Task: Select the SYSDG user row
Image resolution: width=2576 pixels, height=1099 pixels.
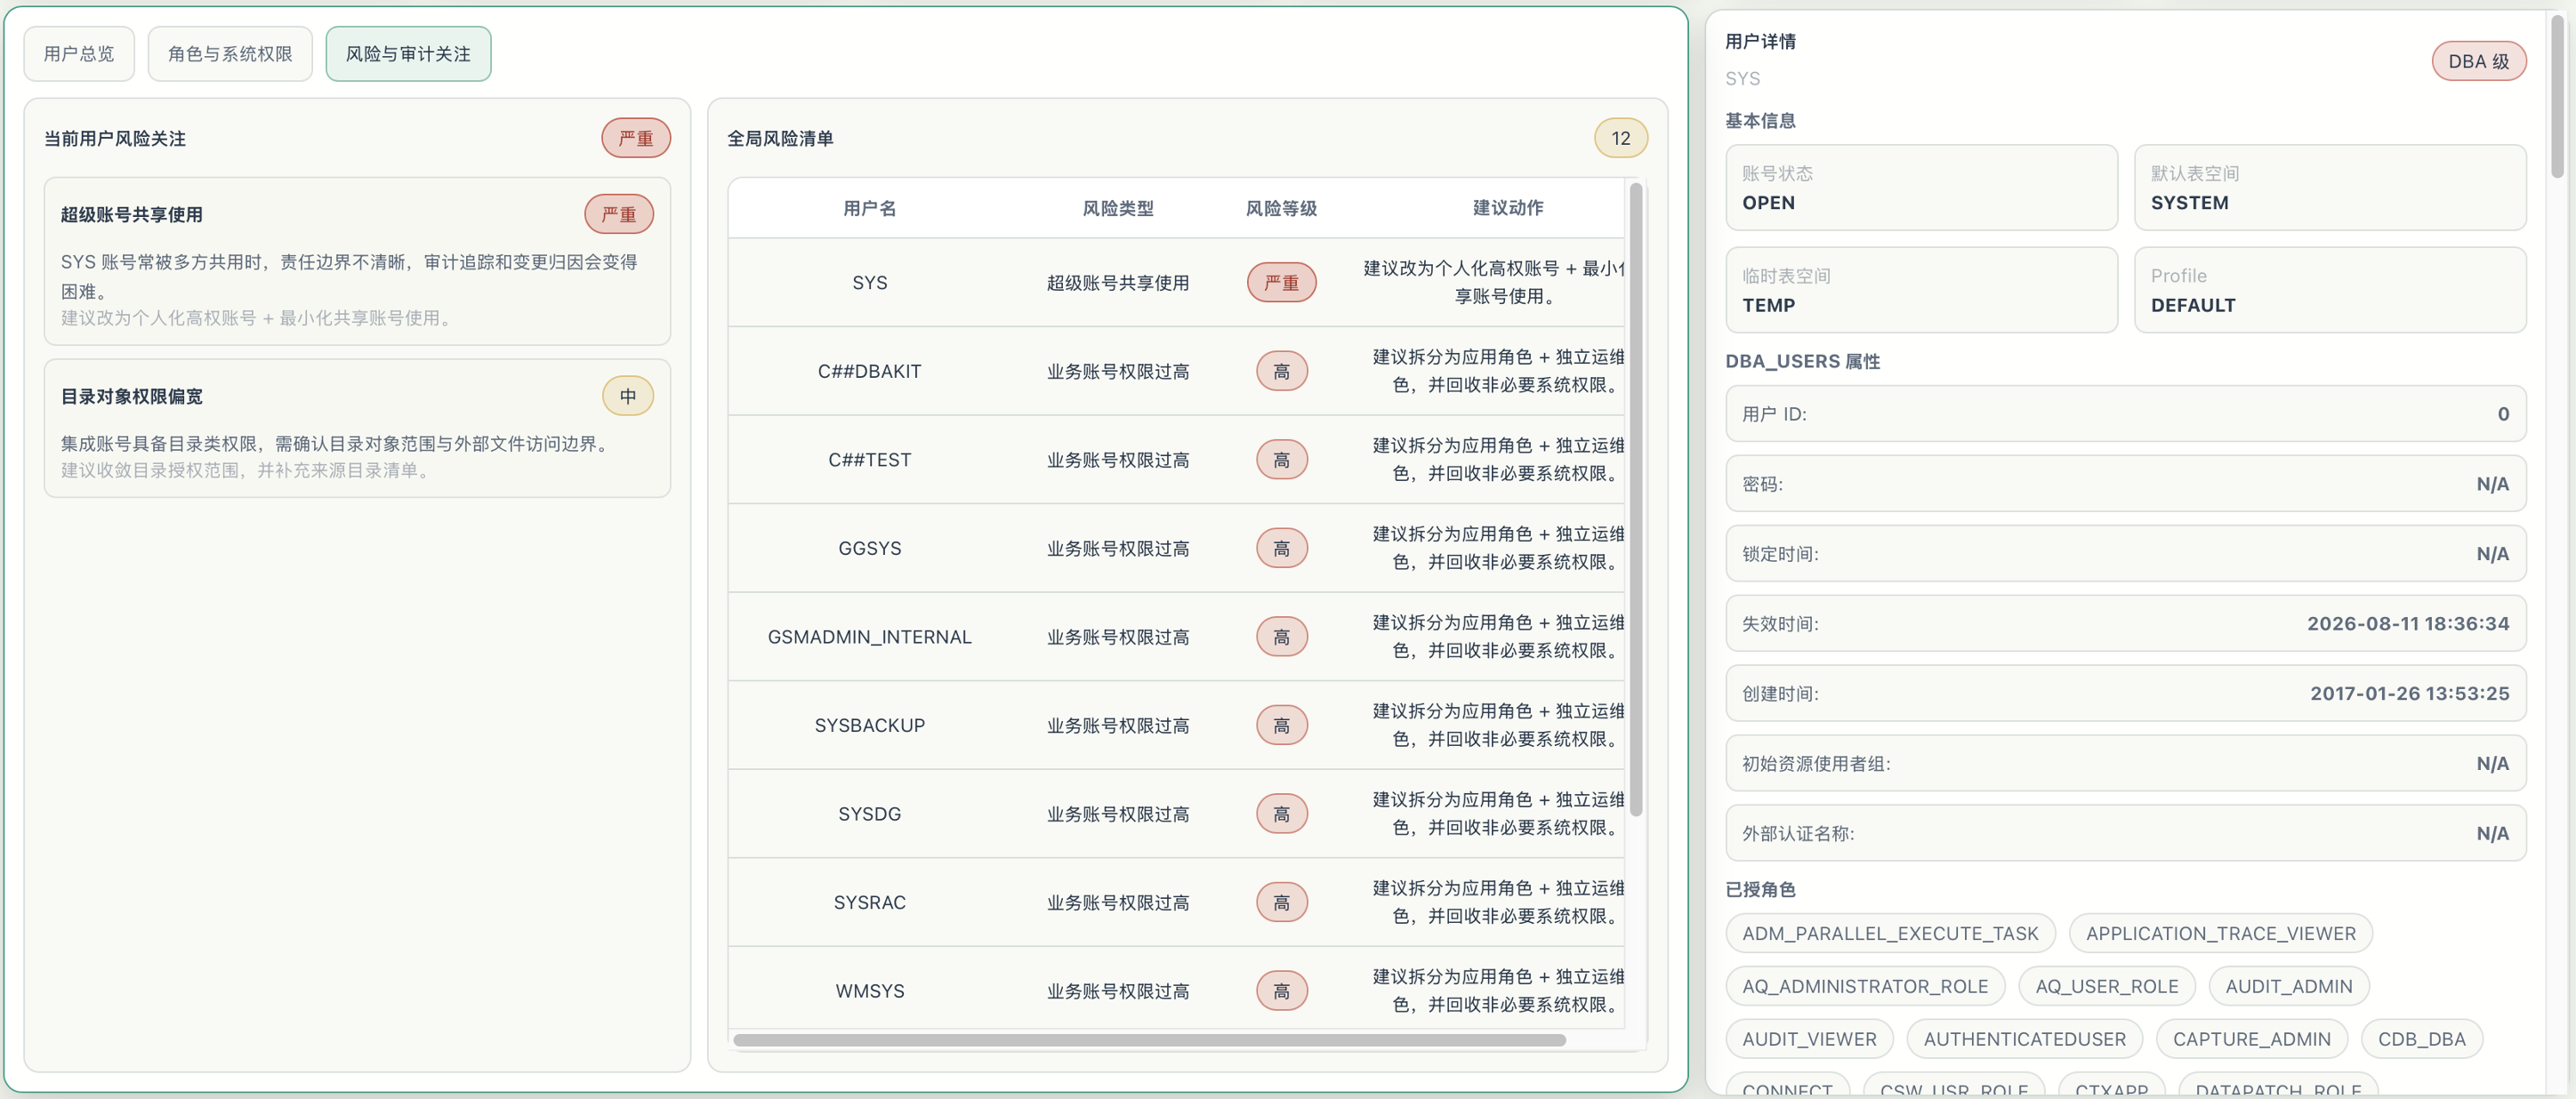Action: (1177, 814)
